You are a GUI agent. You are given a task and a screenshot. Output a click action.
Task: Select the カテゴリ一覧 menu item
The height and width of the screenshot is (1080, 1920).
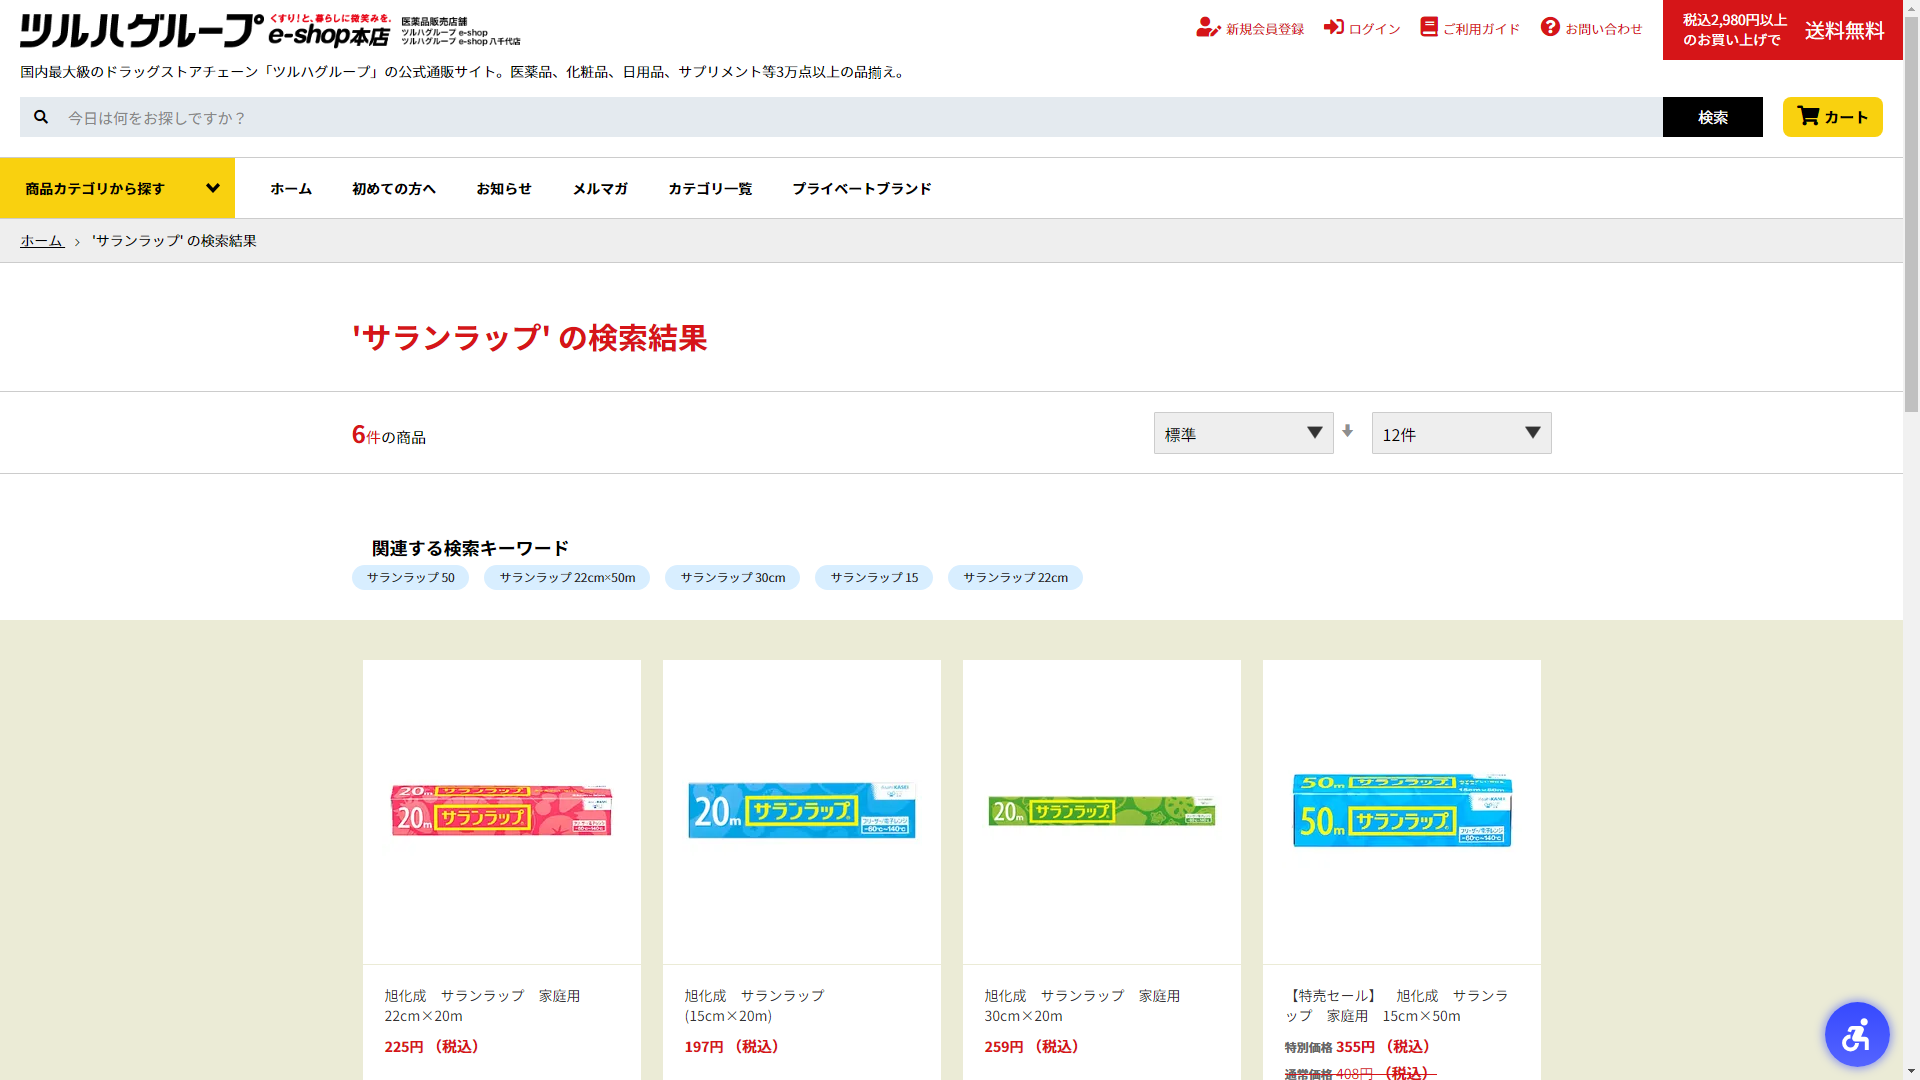[709, 188]
